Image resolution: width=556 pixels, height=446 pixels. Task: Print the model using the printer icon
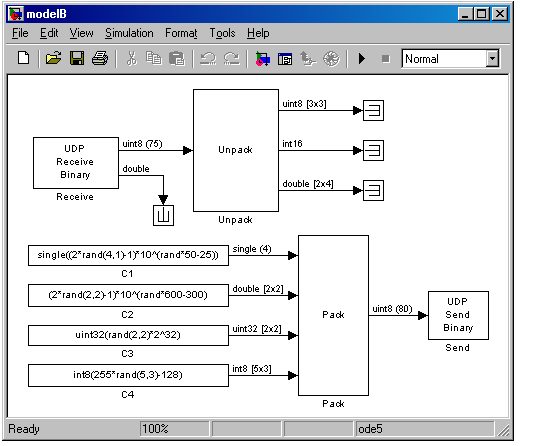click(100, 58)
